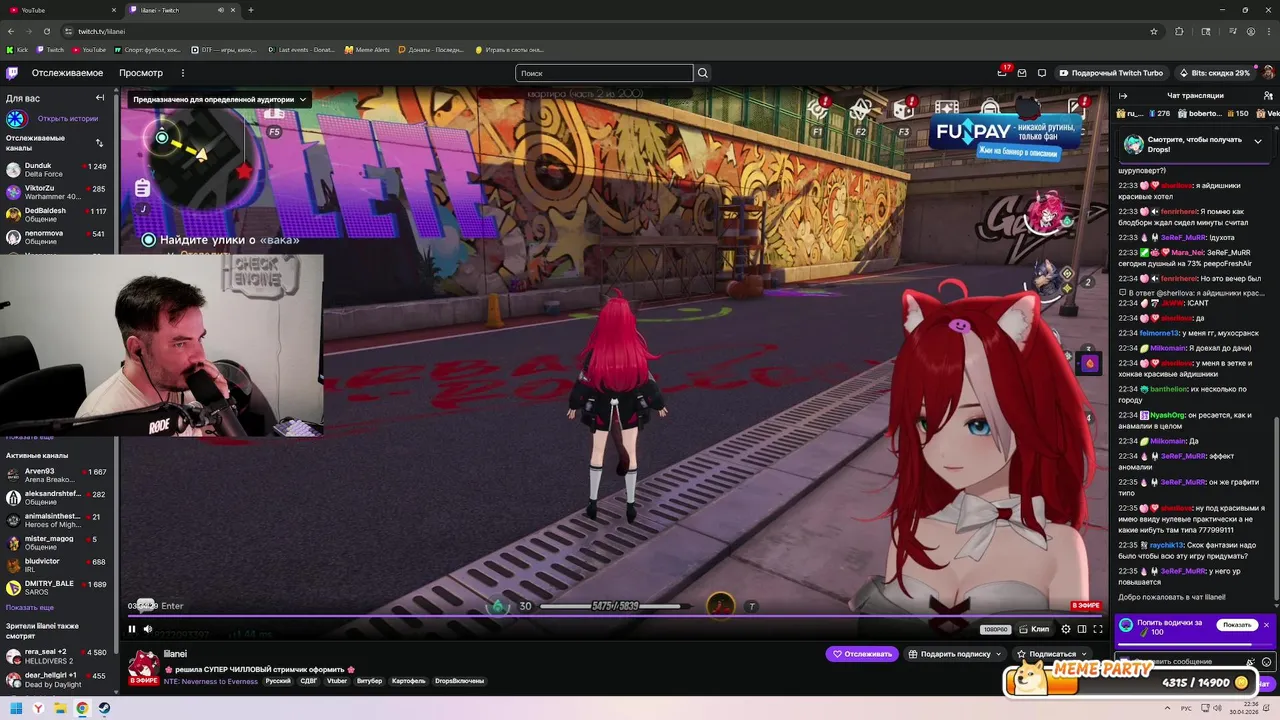Open the NTE: Neverness to Everness category
The height and width of the screenshot is (720, 1280).
click(x=210, y=681)
